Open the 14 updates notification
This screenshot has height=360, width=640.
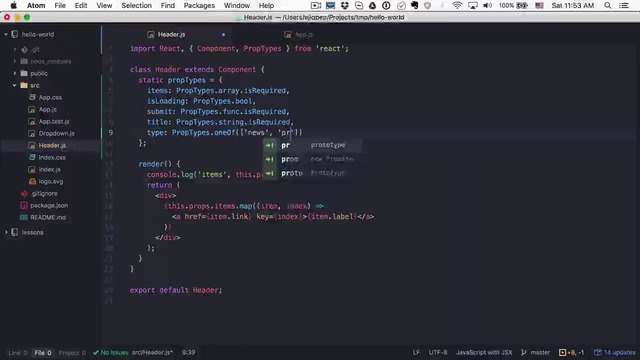(x=615, y=353)
